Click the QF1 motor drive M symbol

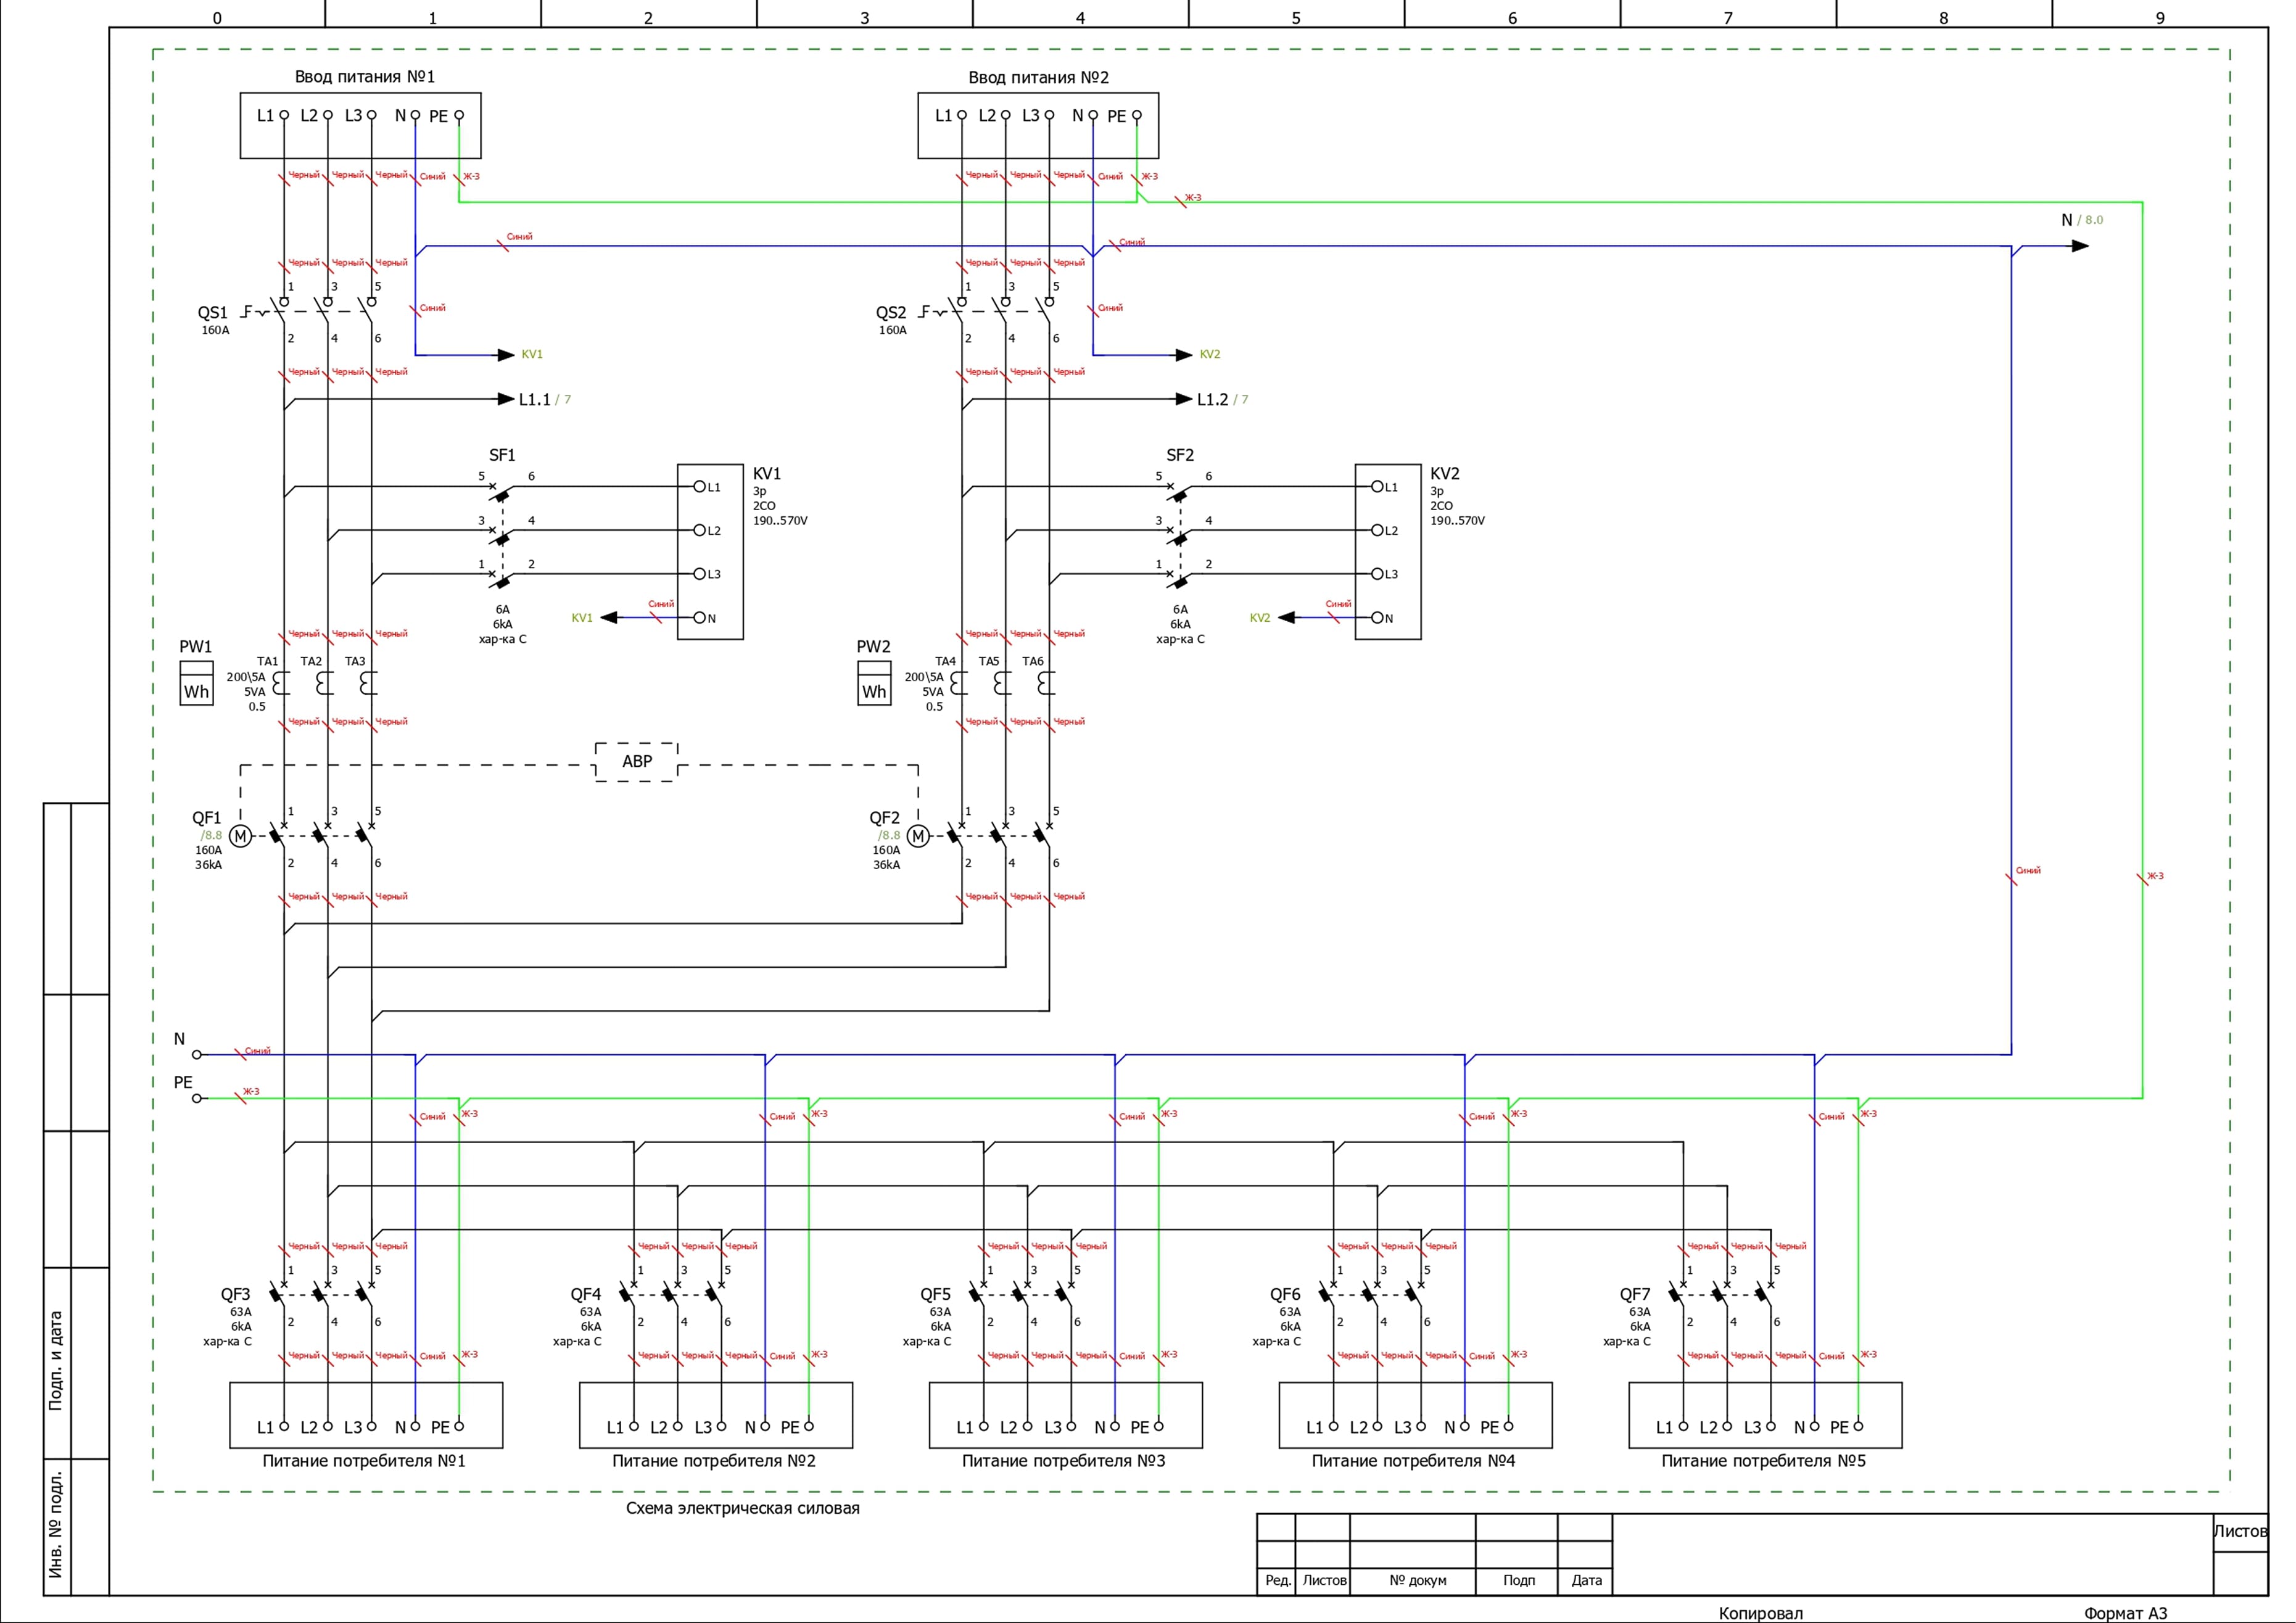click(x=240, y=836)
